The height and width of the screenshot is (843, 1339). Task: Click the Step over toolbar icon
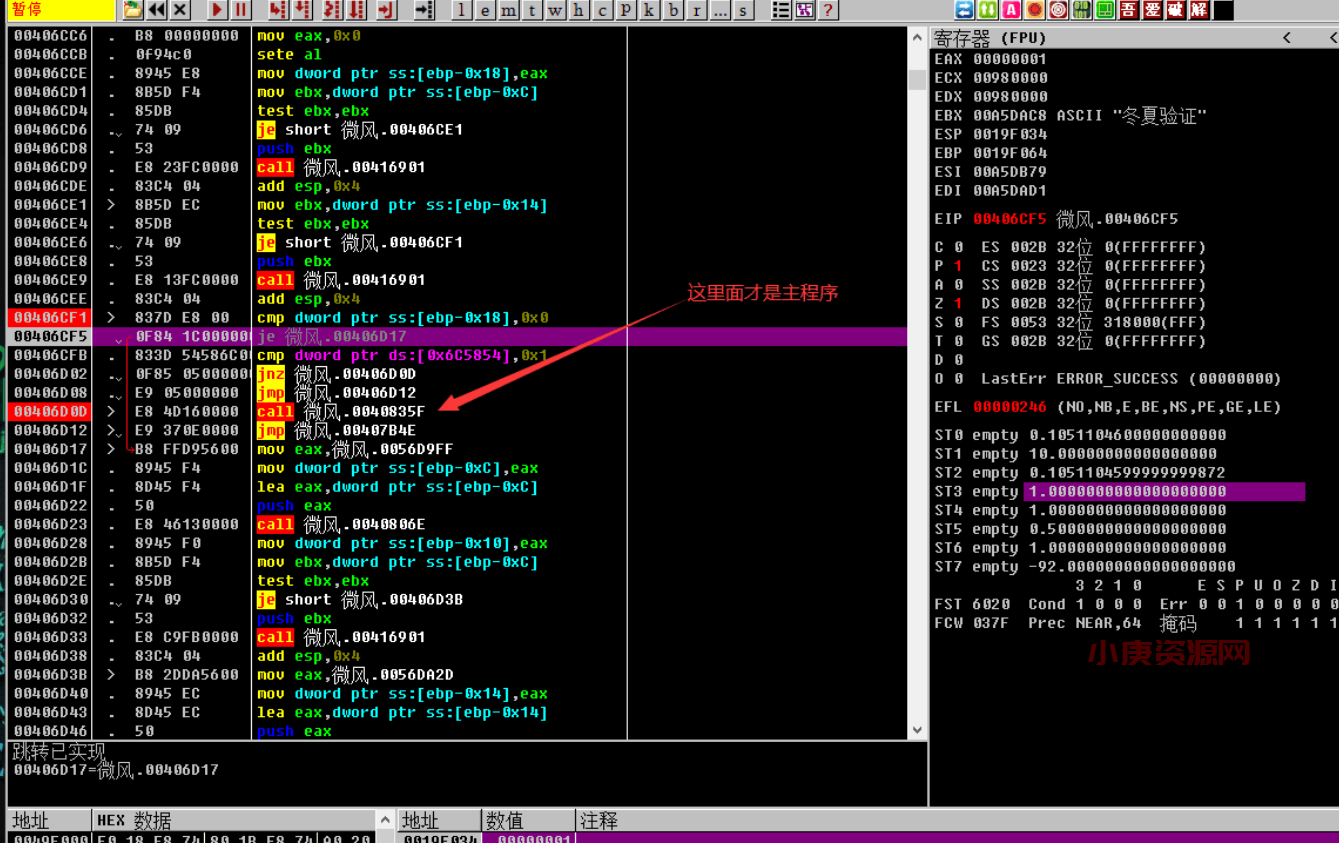coord(303,10)
